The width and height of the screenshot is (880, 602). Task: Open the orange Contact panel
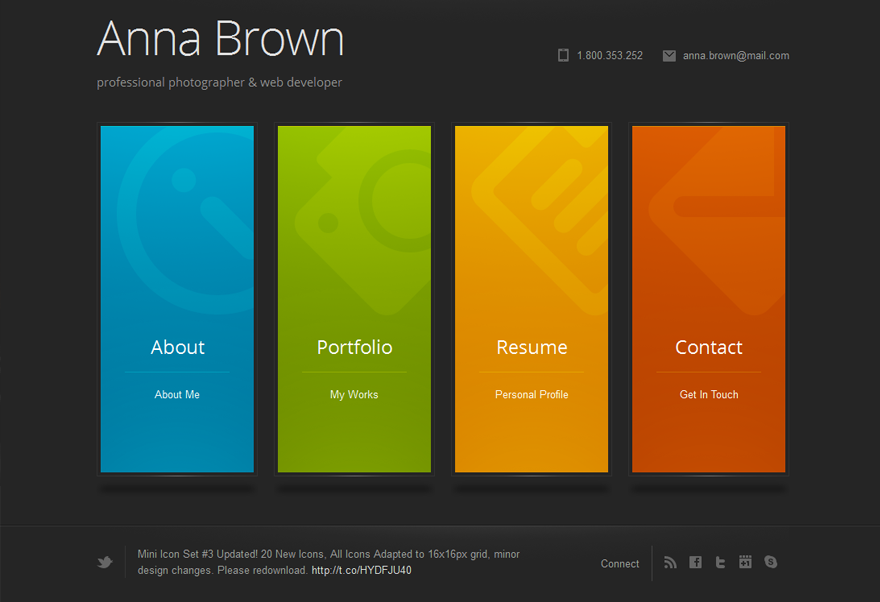pyautogui.click(x=709, y=299)
